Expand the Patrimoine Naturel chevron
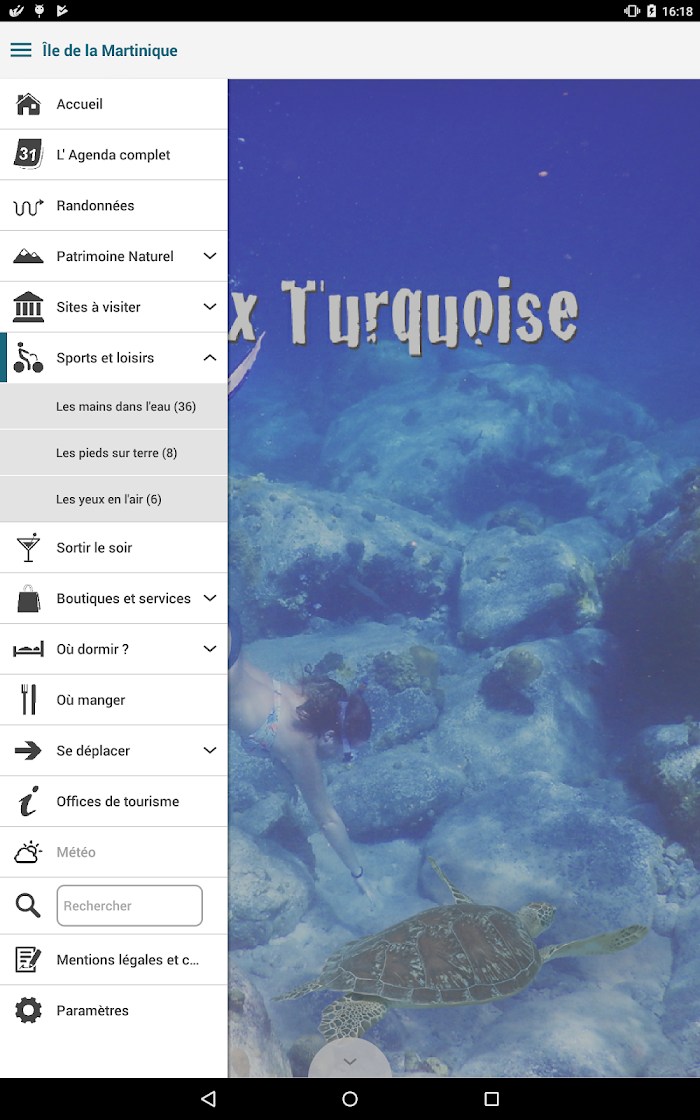The width and height of the screenshot is (700, 1120). coord(209,256)
